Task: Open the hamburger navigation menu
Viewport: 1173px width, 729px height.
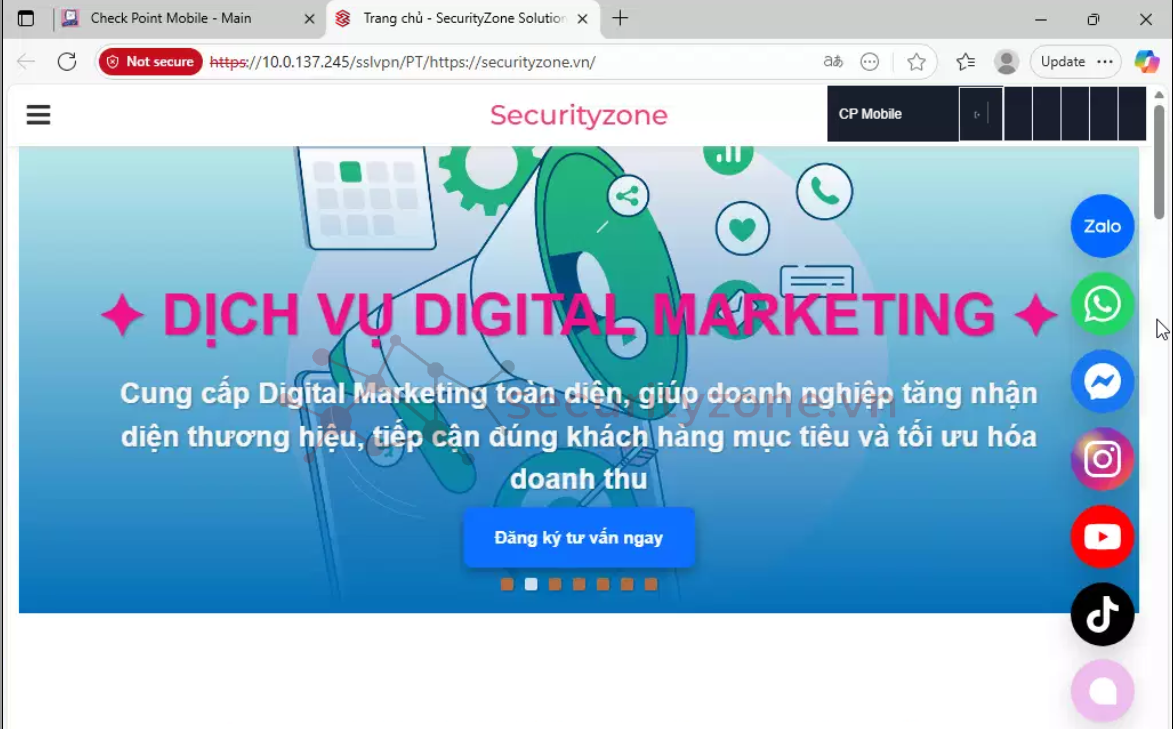Action: [38, 115]
